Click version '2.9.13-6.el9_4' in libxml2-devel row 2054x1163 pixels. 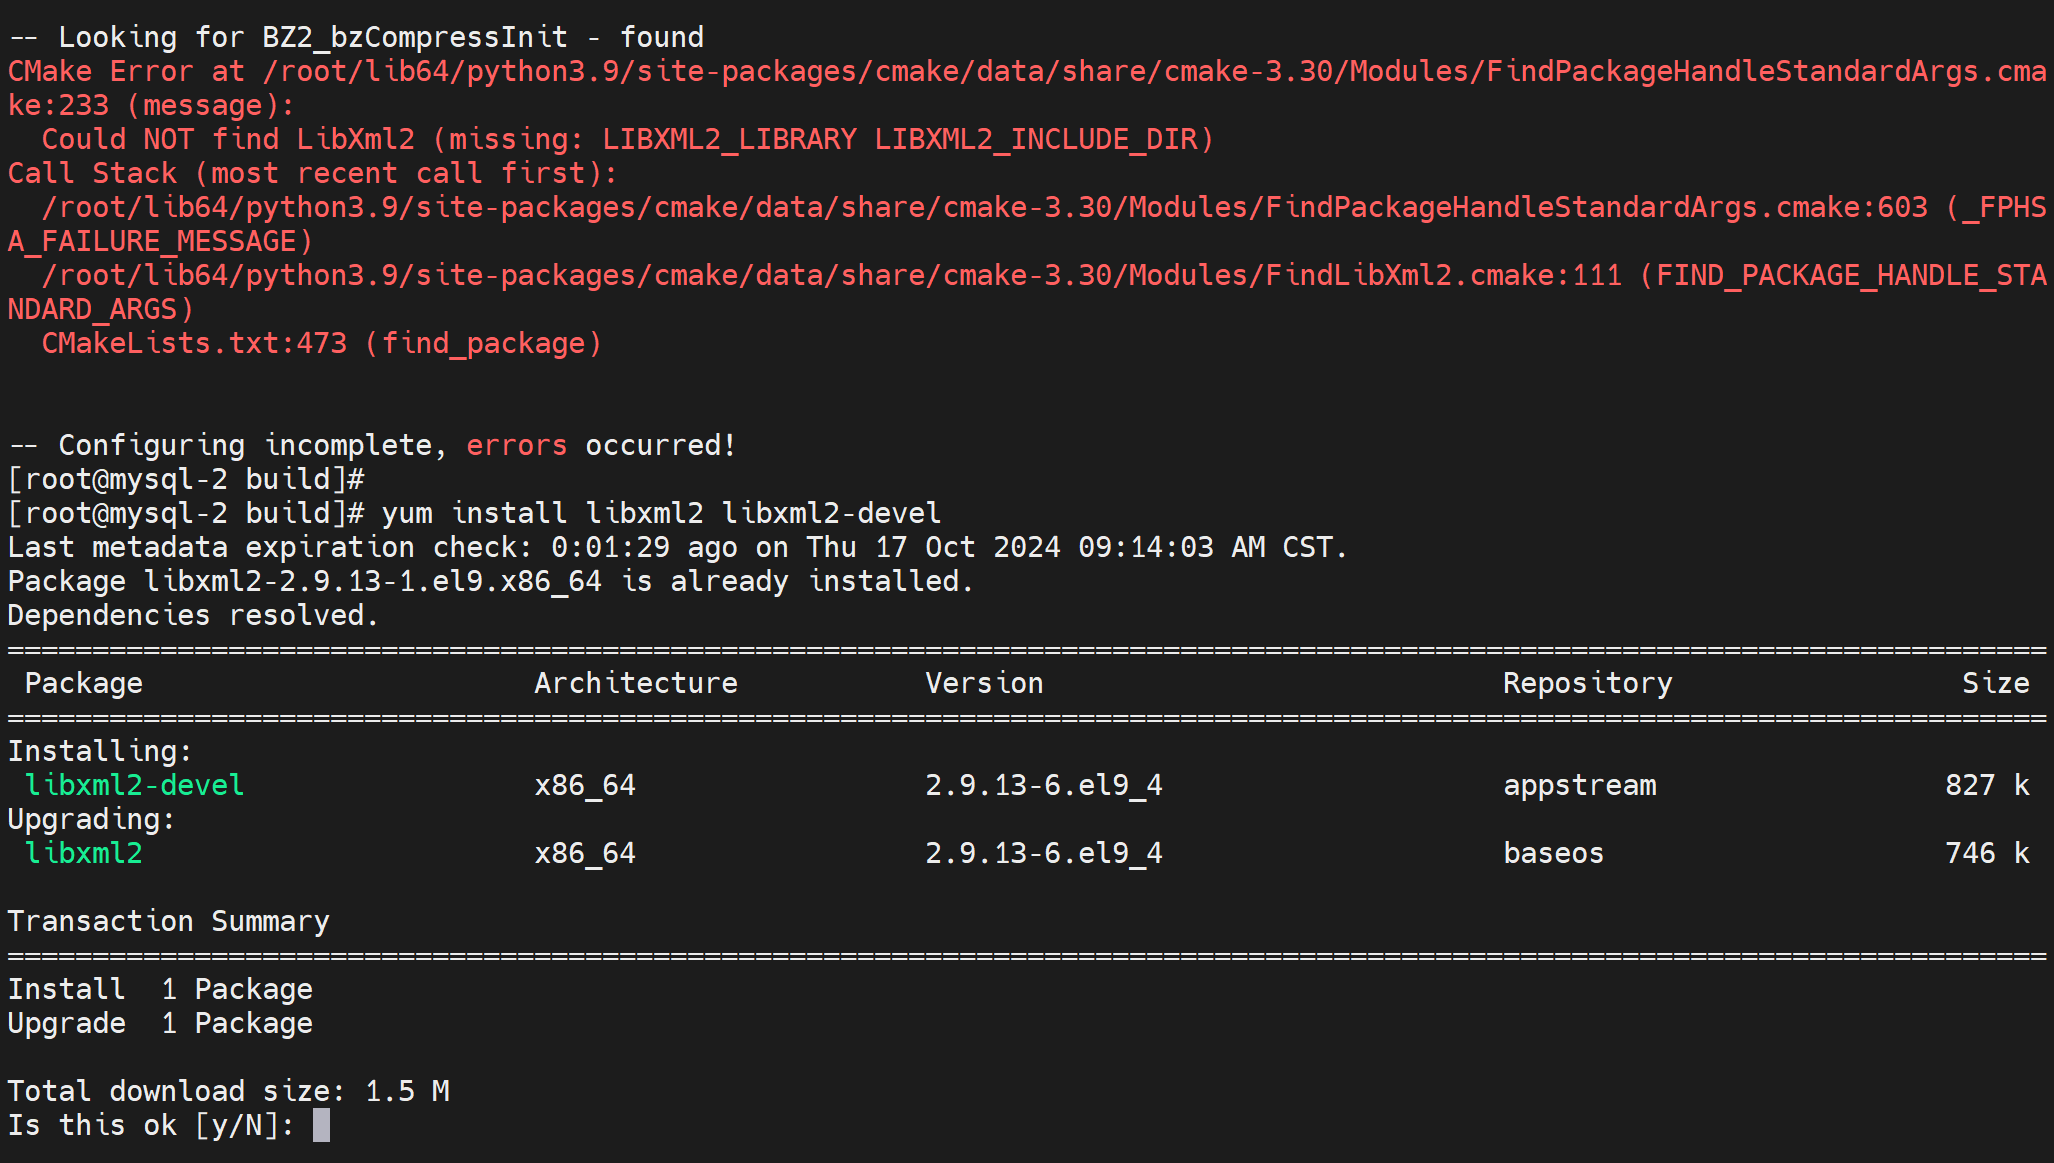coord(1044,785)
